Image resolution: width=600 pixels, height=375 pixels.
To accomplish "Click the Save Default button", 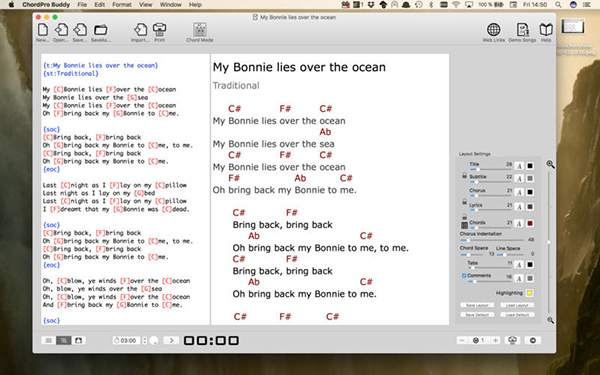I will pyautogui.click(x=477, y=315).
